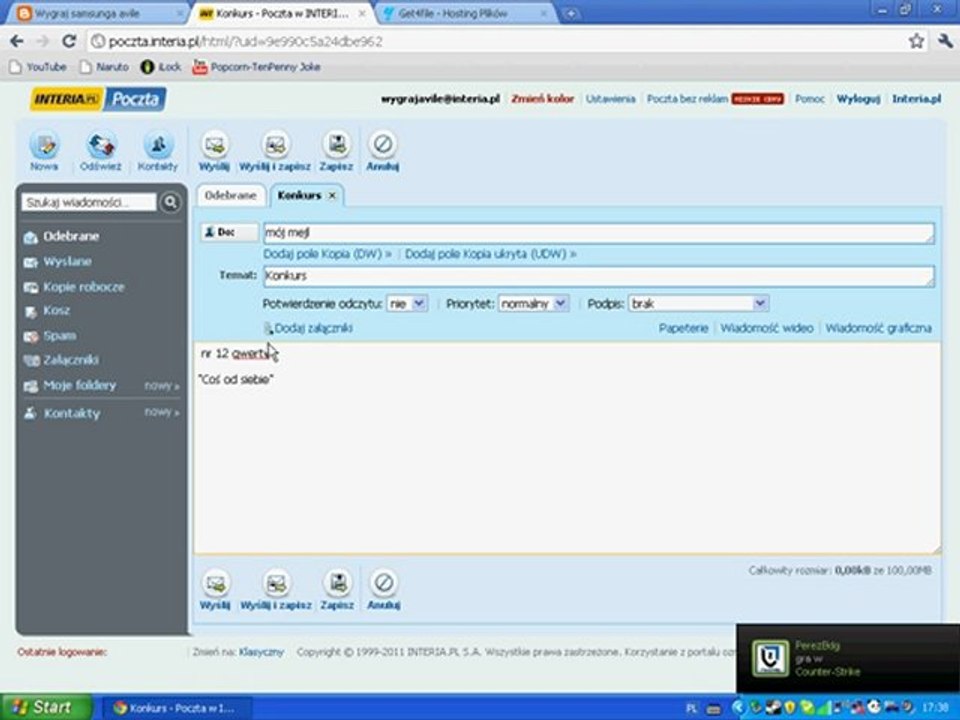Open the Naruto bookmark
This screenshot has width=960, height=720.
coord(104,67)
